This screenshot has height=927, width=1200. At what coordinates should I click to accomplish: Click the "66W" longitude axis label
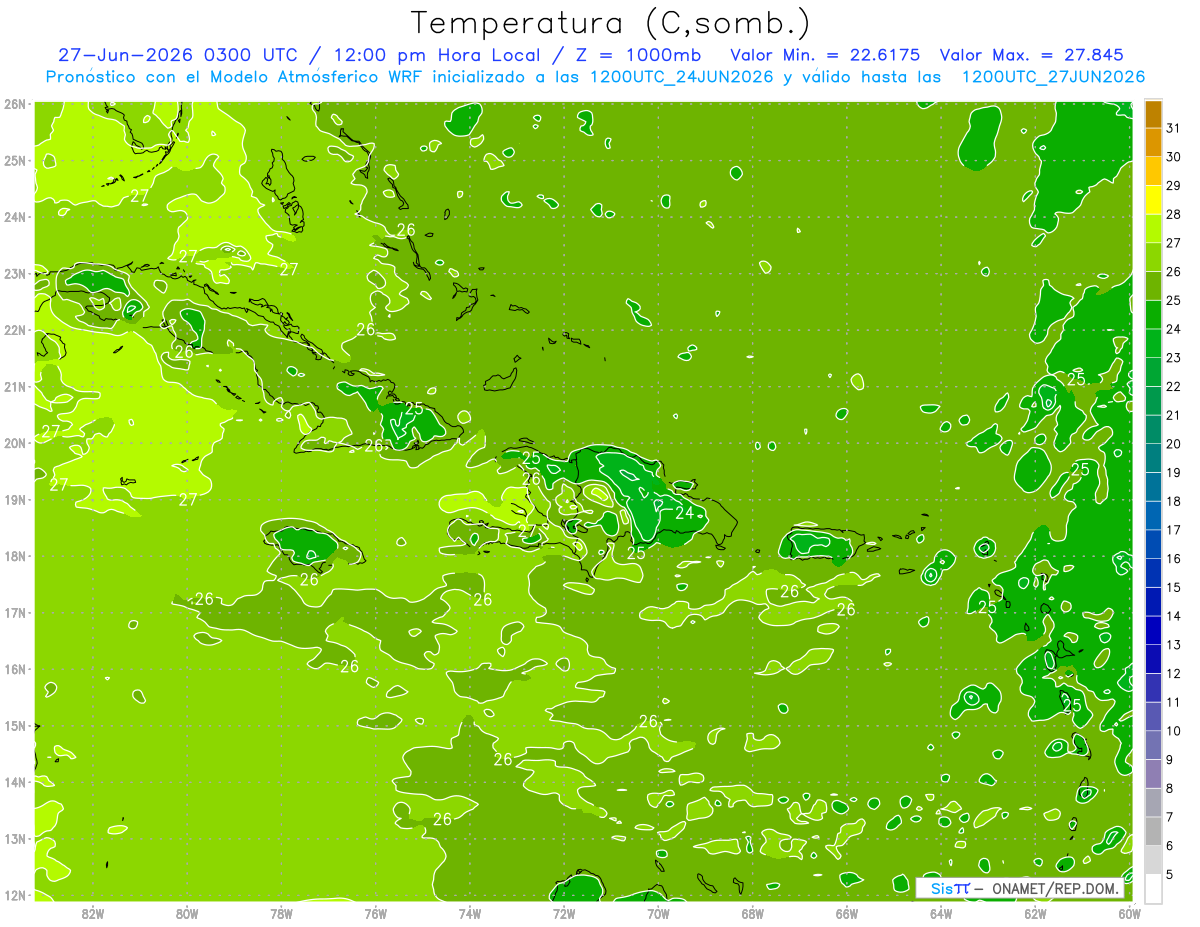click(x=847, y=913)
